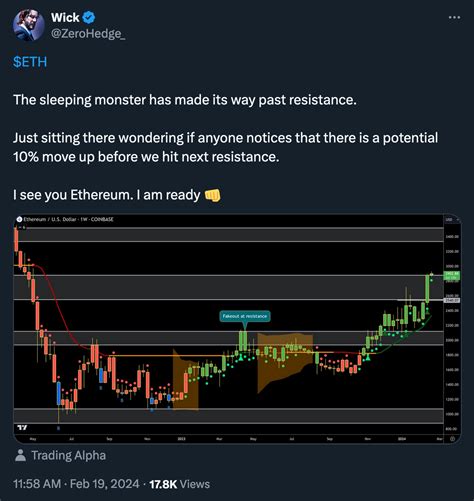Click the chart settings gear icon
The image size is (474, 501).
pos(452,439)
